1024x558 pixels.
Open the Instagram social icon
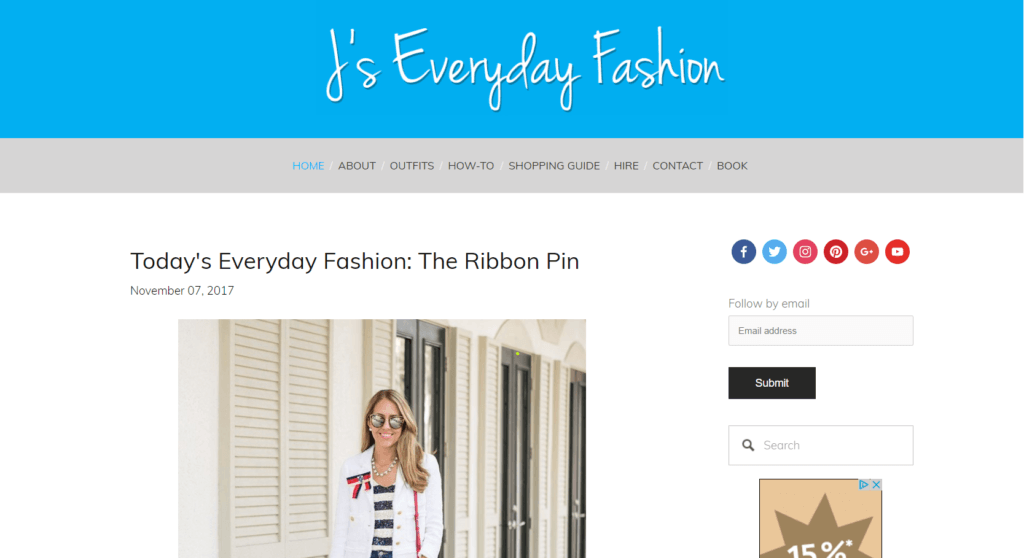[805, 252]
